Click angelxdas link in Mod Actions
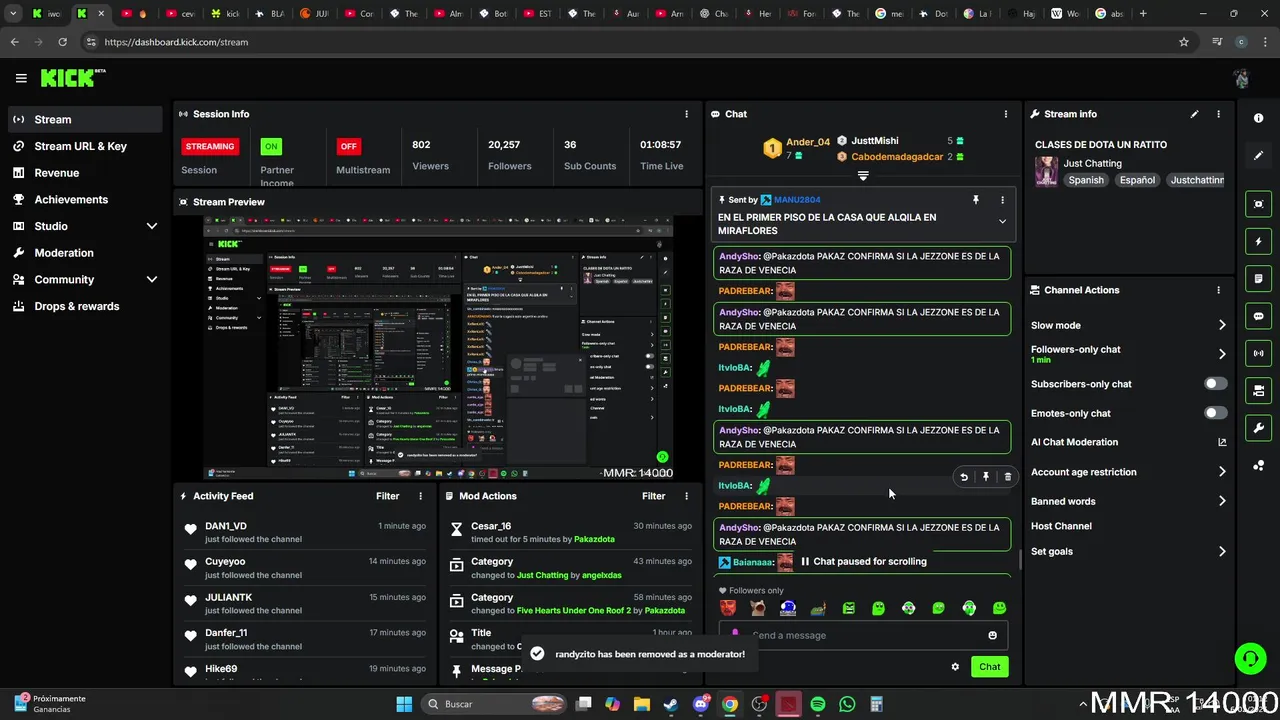1280x720 pixels. click(602, 575)
